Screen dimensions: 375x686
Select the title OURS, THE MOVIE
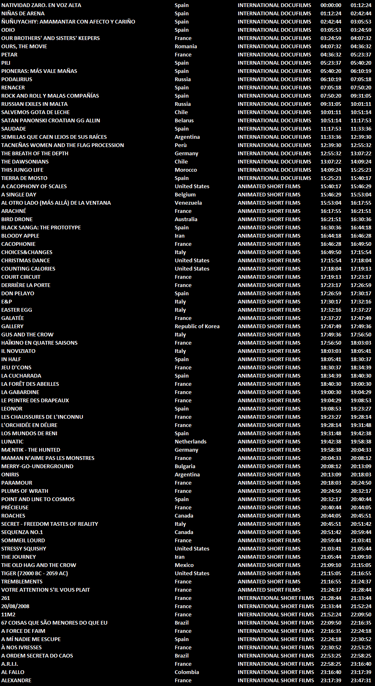tap(24, 46)
